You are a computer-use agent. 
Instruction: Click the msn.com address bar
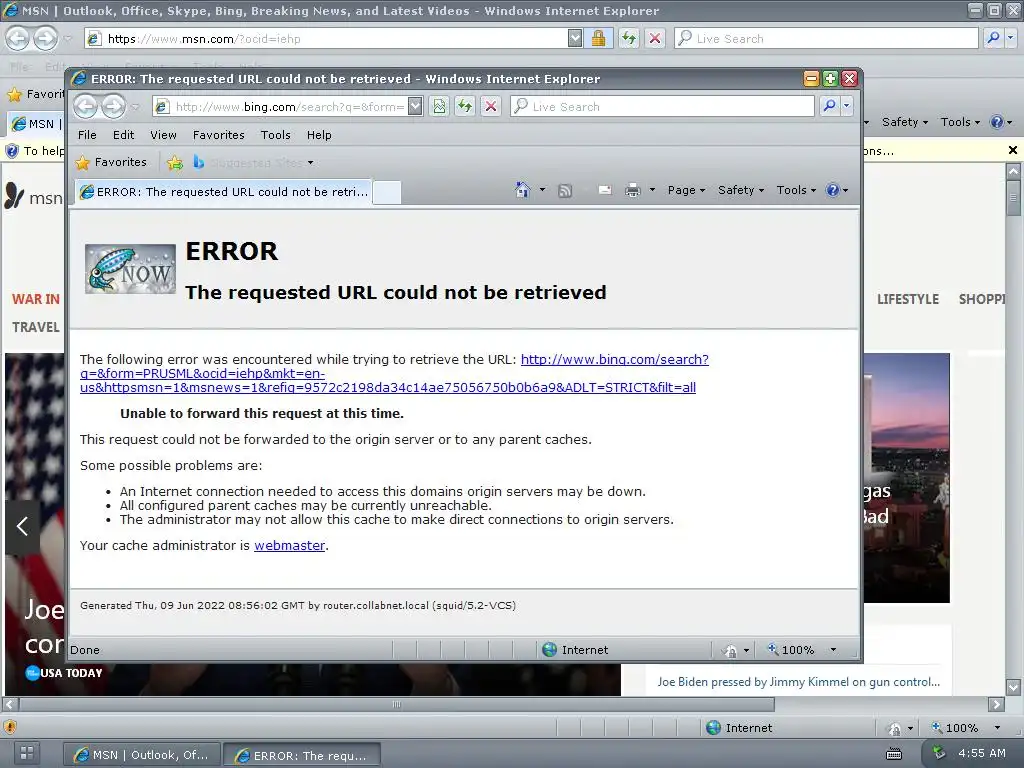tap(327, 39)
